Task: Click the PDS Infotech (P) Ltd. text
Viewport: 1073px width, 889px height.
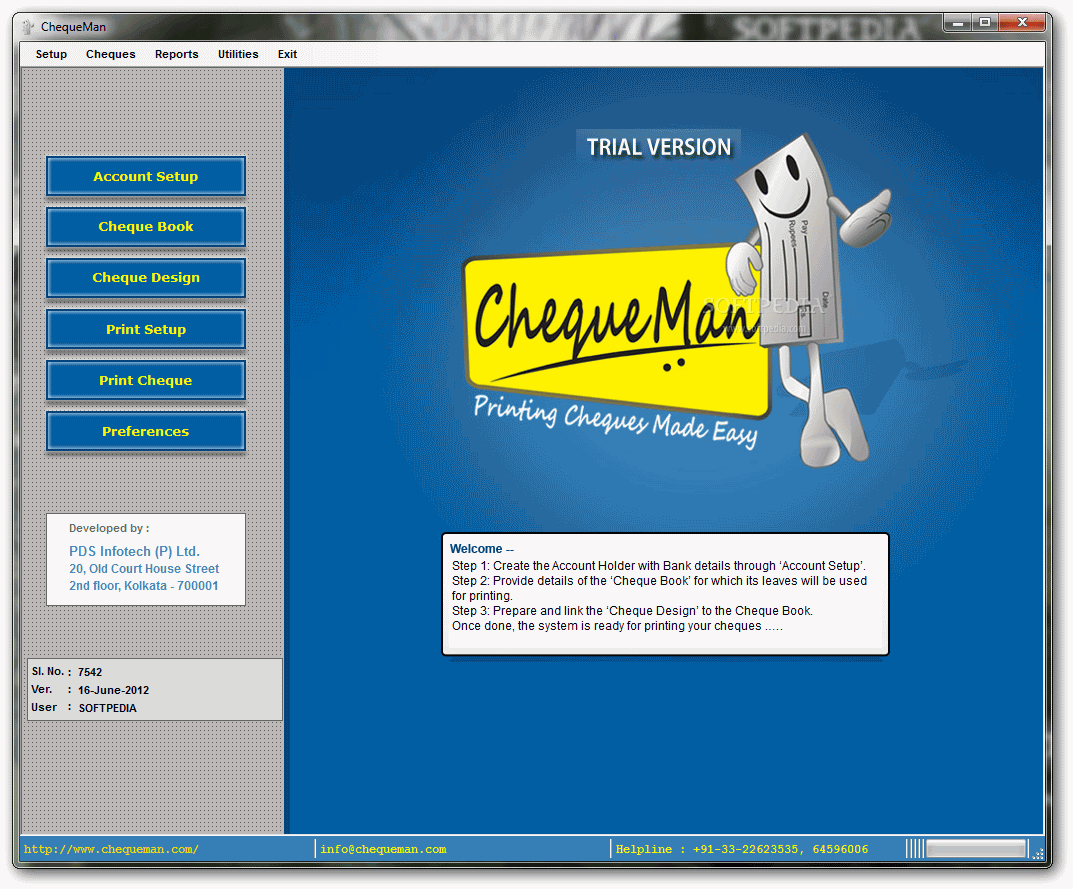Action: [134, 551]
